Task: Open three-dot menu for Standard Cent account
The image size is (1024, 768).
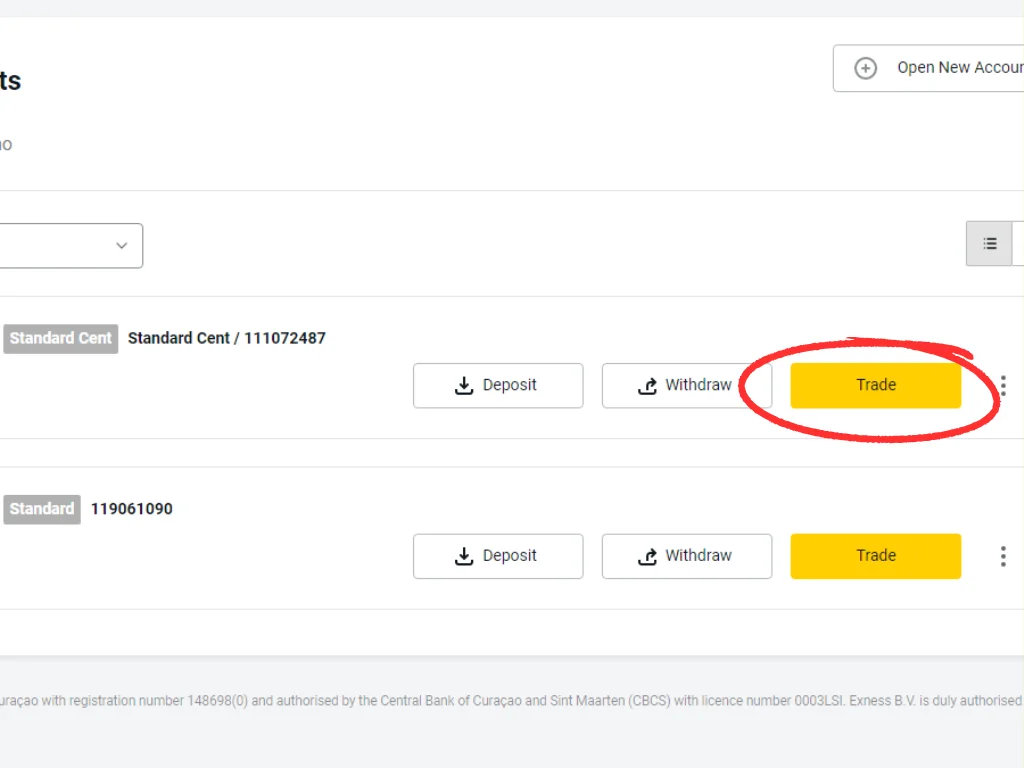Action: (x=1003, y=386)
